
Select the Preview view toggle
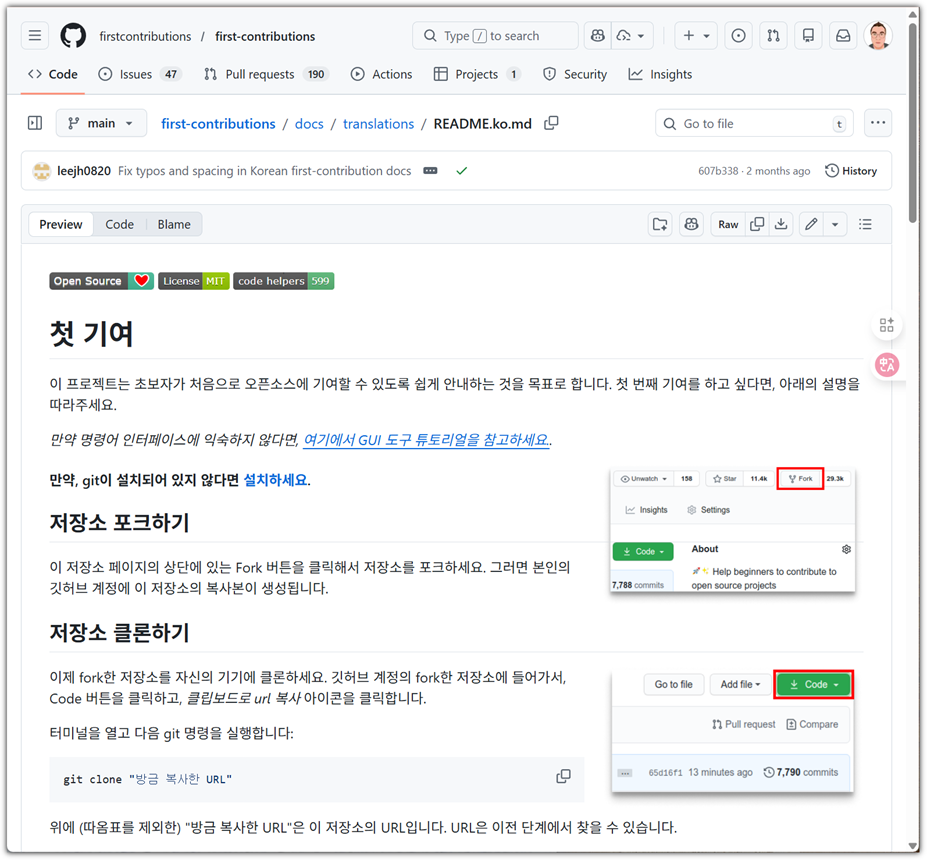[x=61, y=225]
